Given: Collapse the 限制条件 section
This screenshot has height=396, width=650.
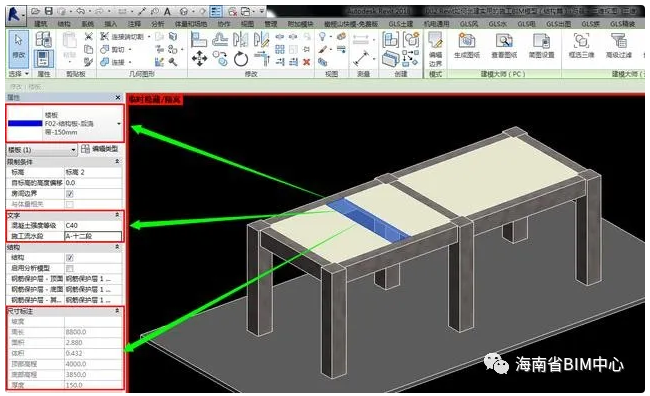Looking at the screenshot, I should pos(117,161).
